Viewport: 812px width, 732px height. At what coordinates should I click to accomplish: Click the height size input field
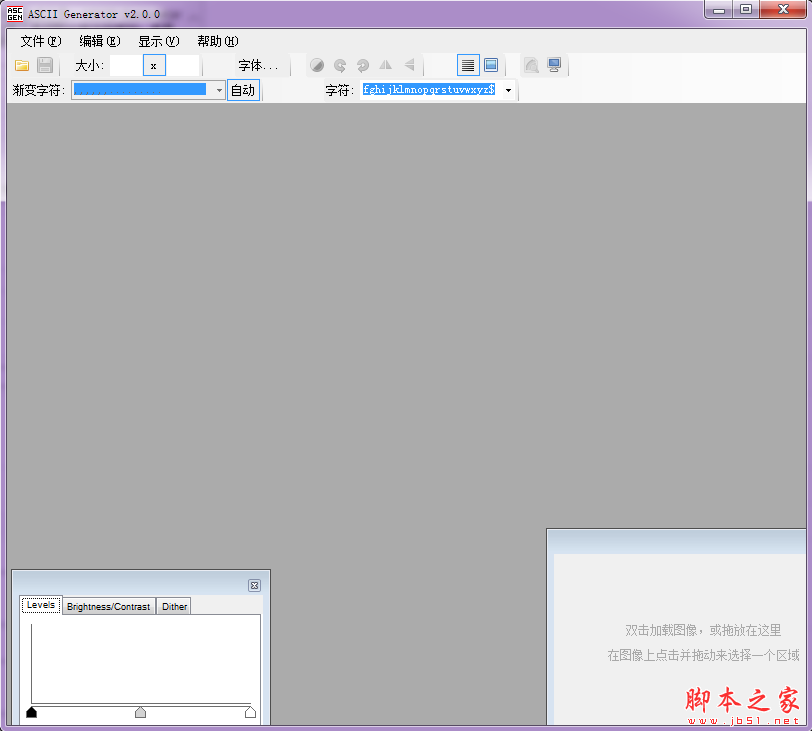click(x=183, y=65)
